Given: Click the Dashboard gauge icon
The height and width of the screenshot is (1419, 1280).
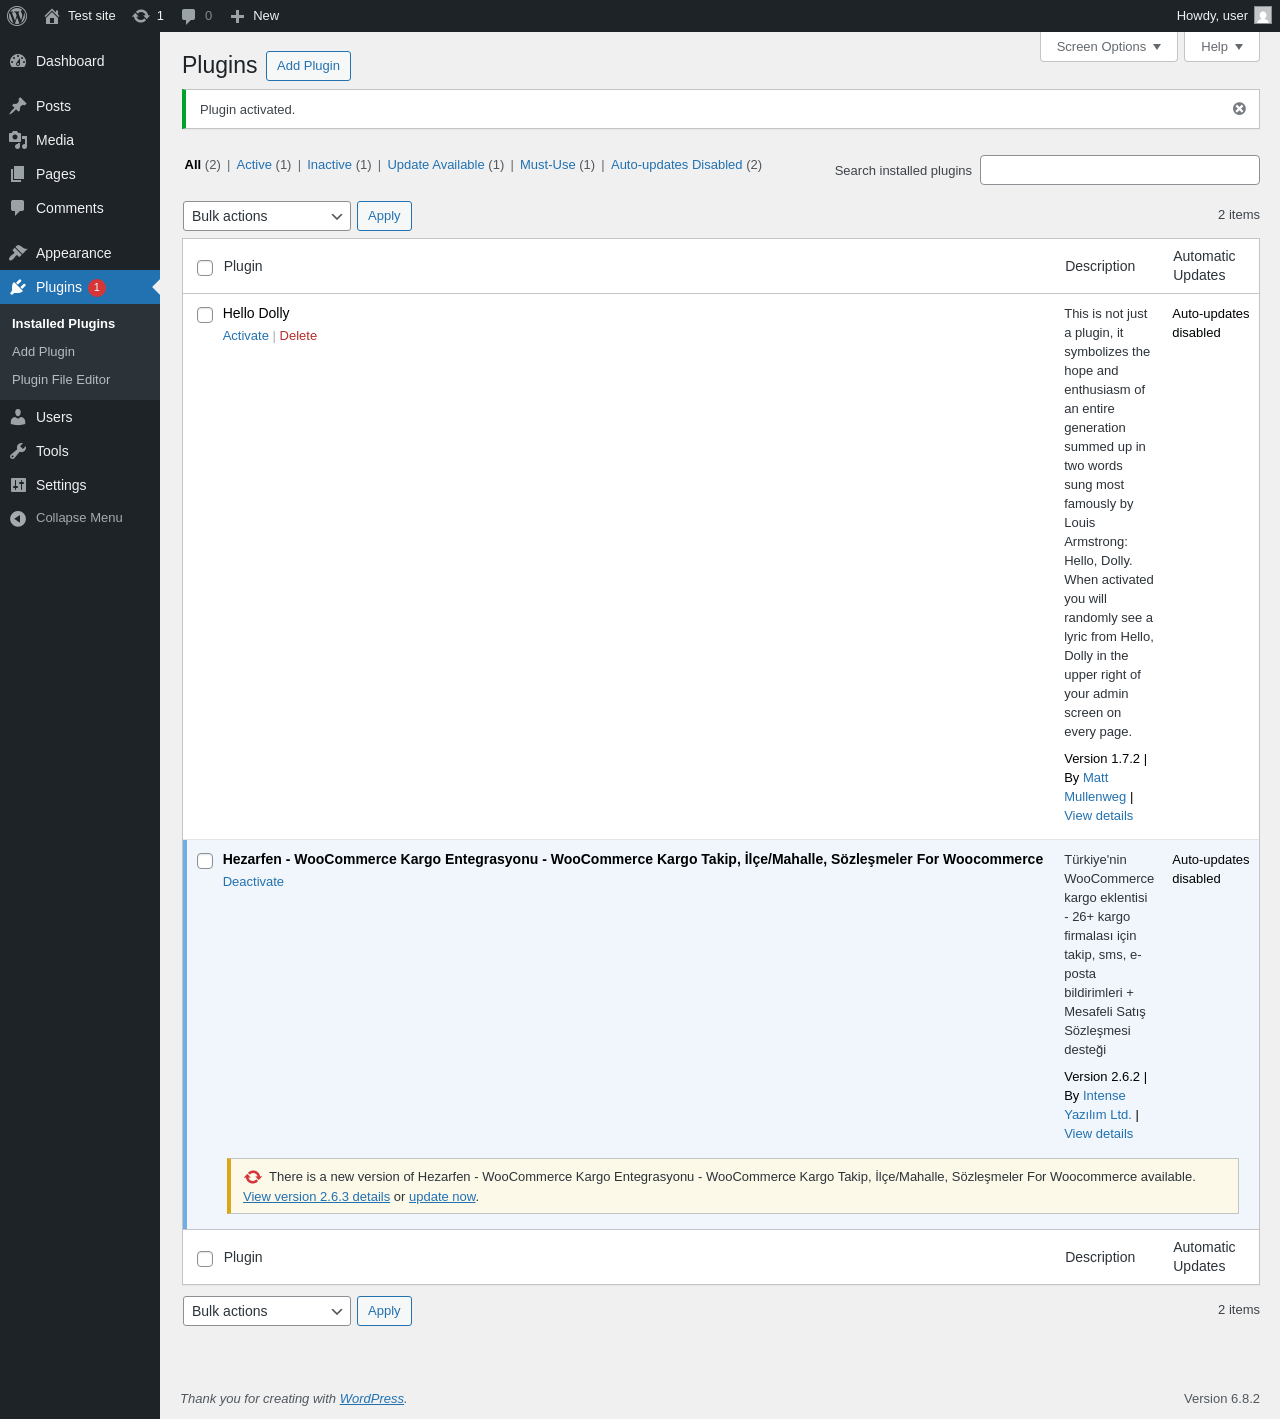Looking at the screenshot, I should coord(18,61).
